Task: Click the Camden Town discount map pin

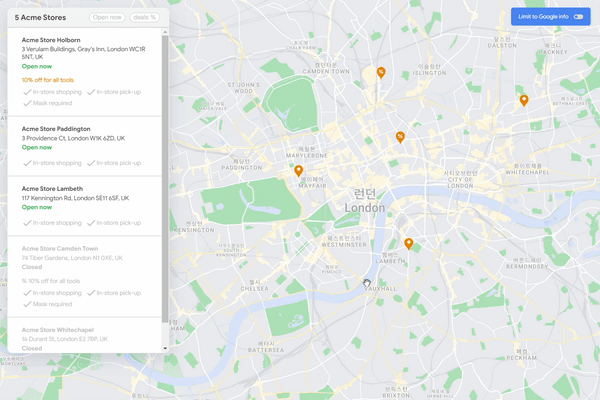Action: click(x=381, y=72)
